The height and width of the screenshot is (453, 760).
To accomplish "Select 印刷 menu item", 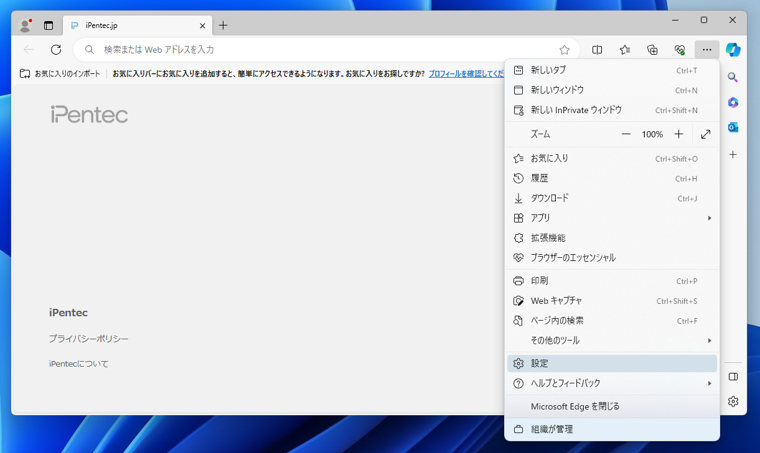I will pyautogui.click(x=612, y=281).
